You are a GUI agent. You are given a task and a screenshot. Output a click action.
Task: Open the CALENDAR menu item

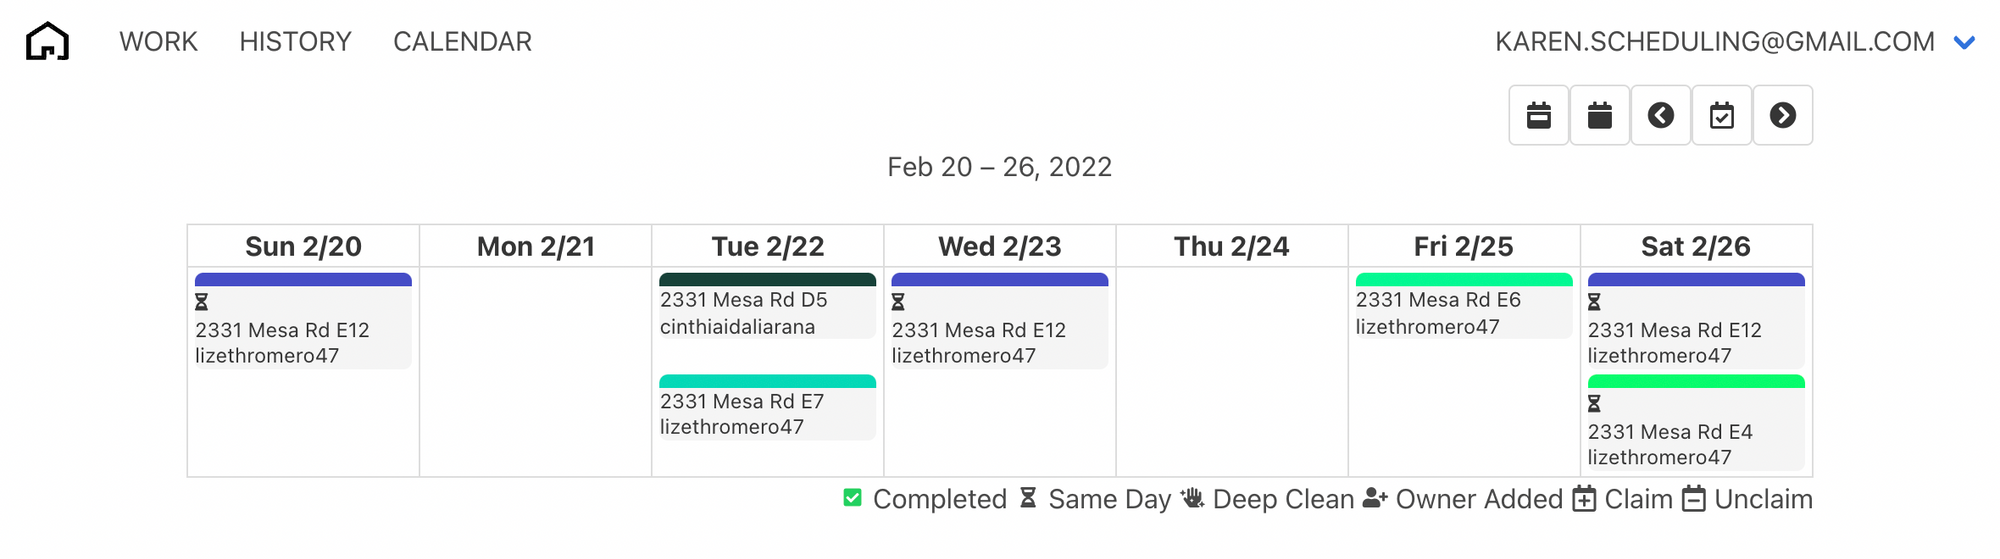(x=462, y=42)
